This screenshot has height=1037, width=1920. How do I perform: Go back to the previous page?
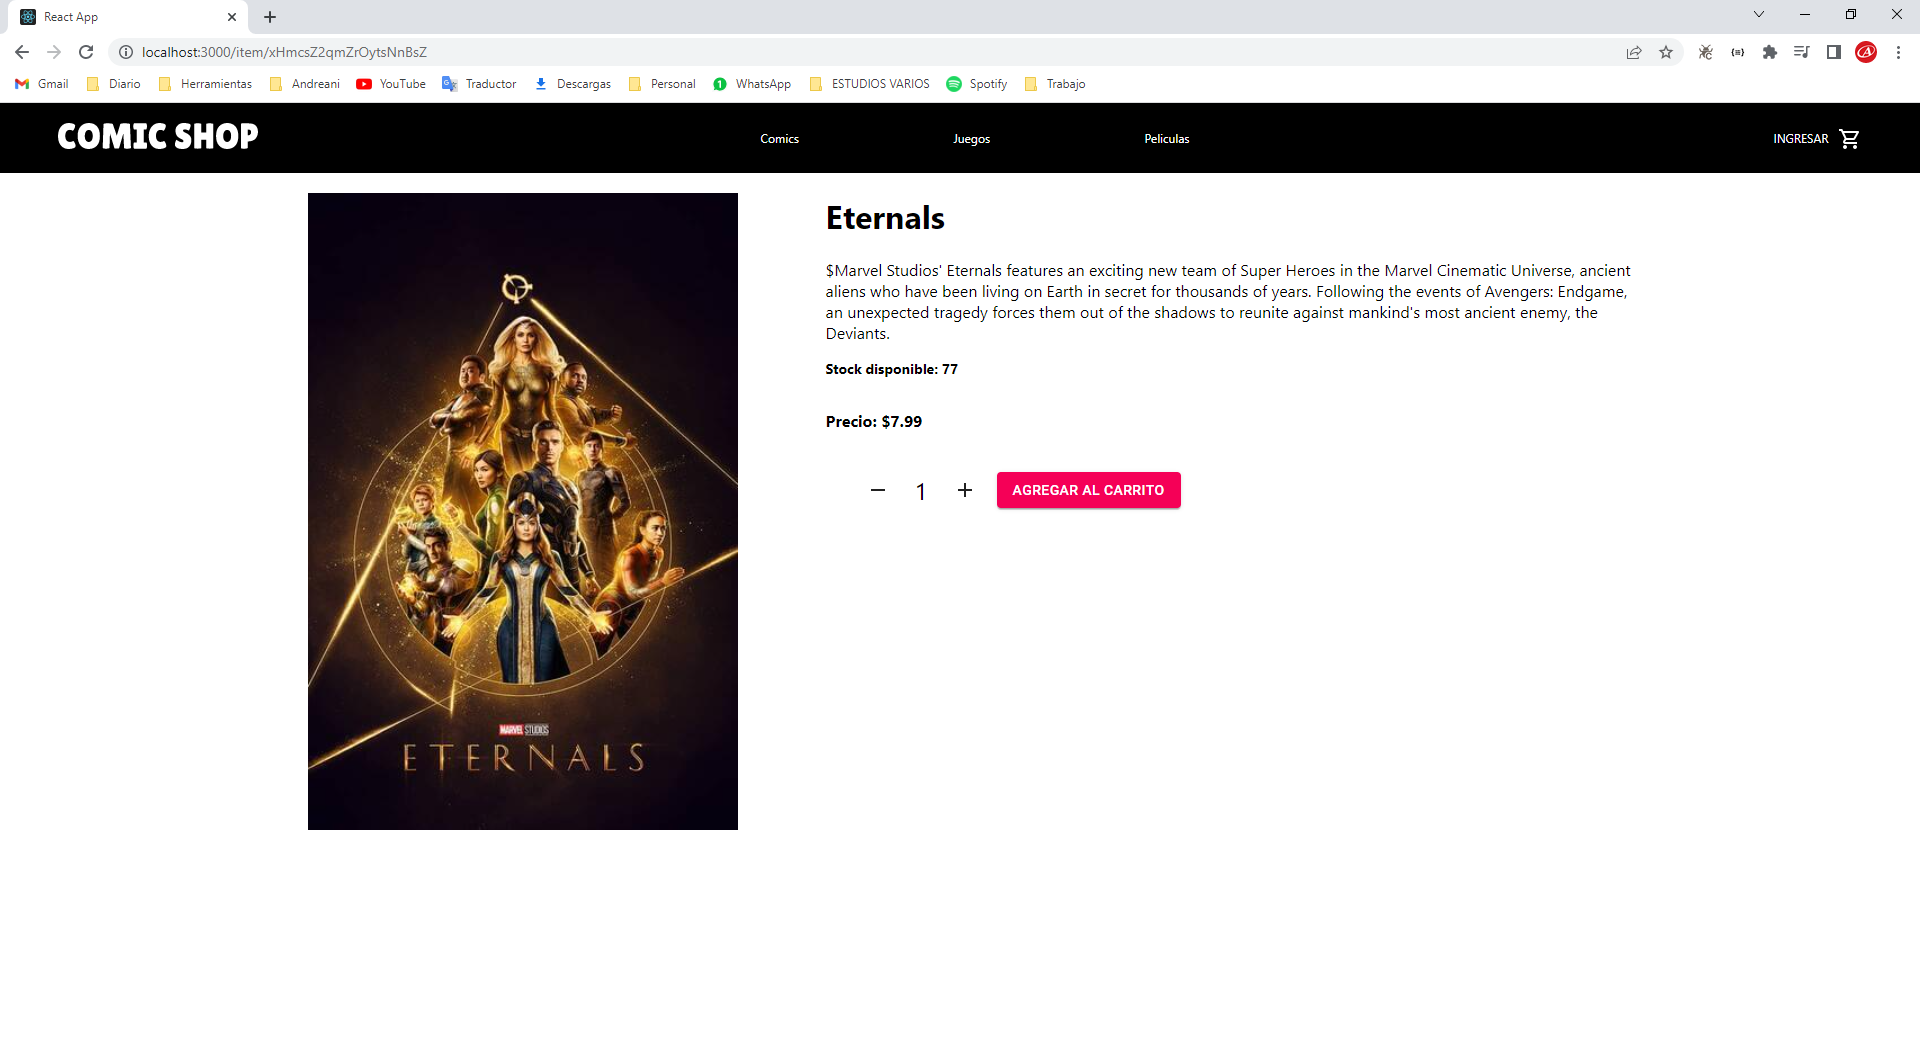pyautogui.click(x=21, y=52)
